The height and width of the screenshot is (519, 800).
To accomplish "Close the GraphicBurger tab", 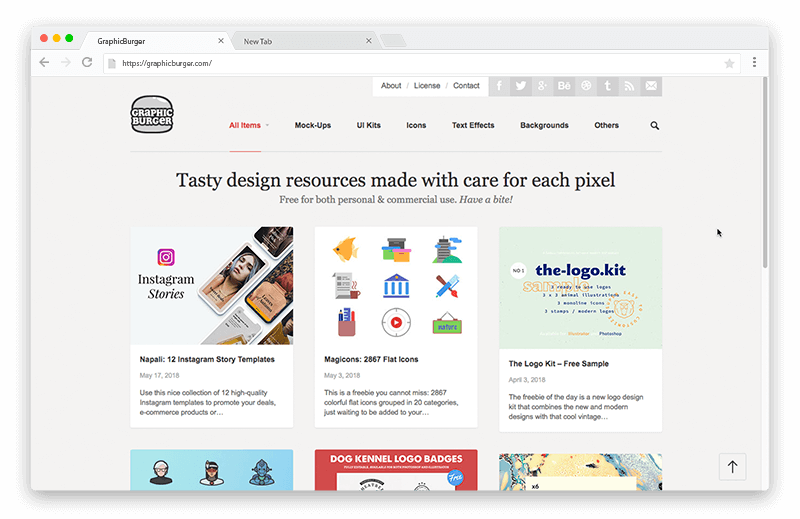I will (x=221, y=41).
